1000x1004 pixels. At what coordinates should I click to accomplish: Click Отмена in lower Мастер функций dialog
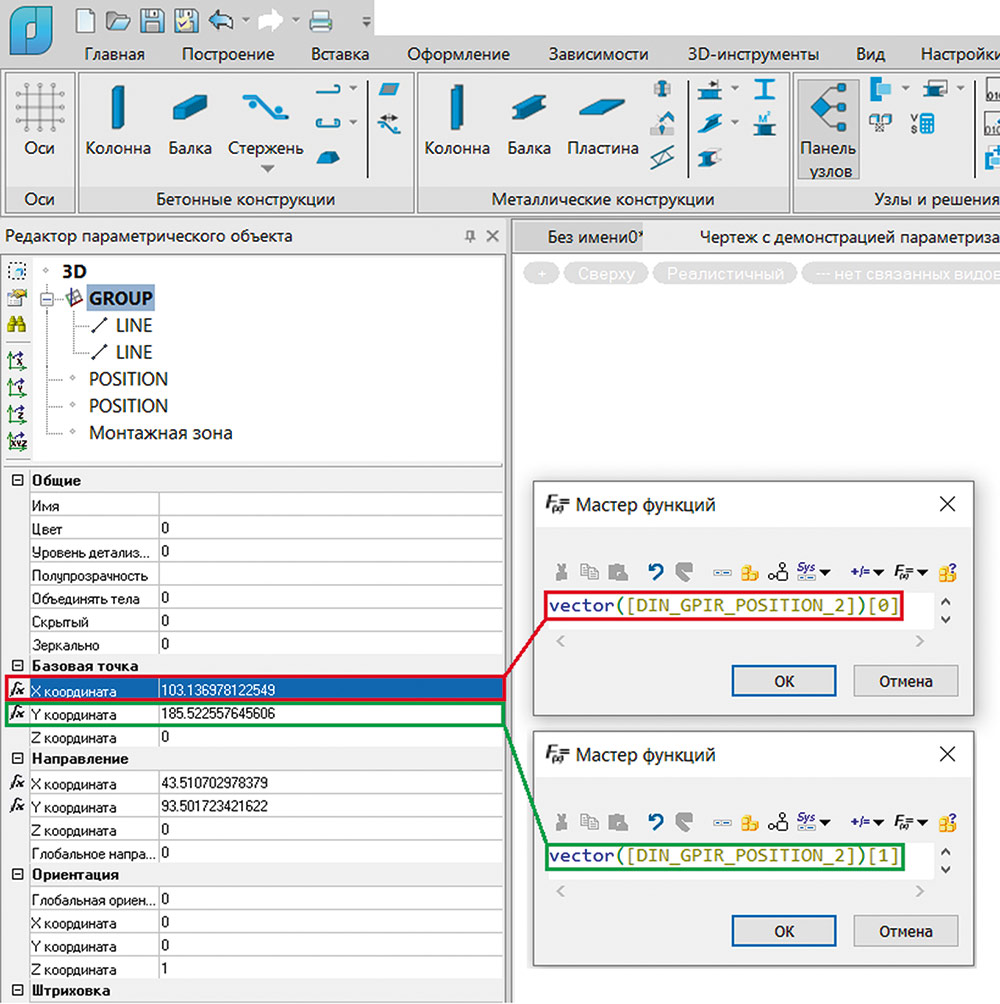(x=905, y=931)
